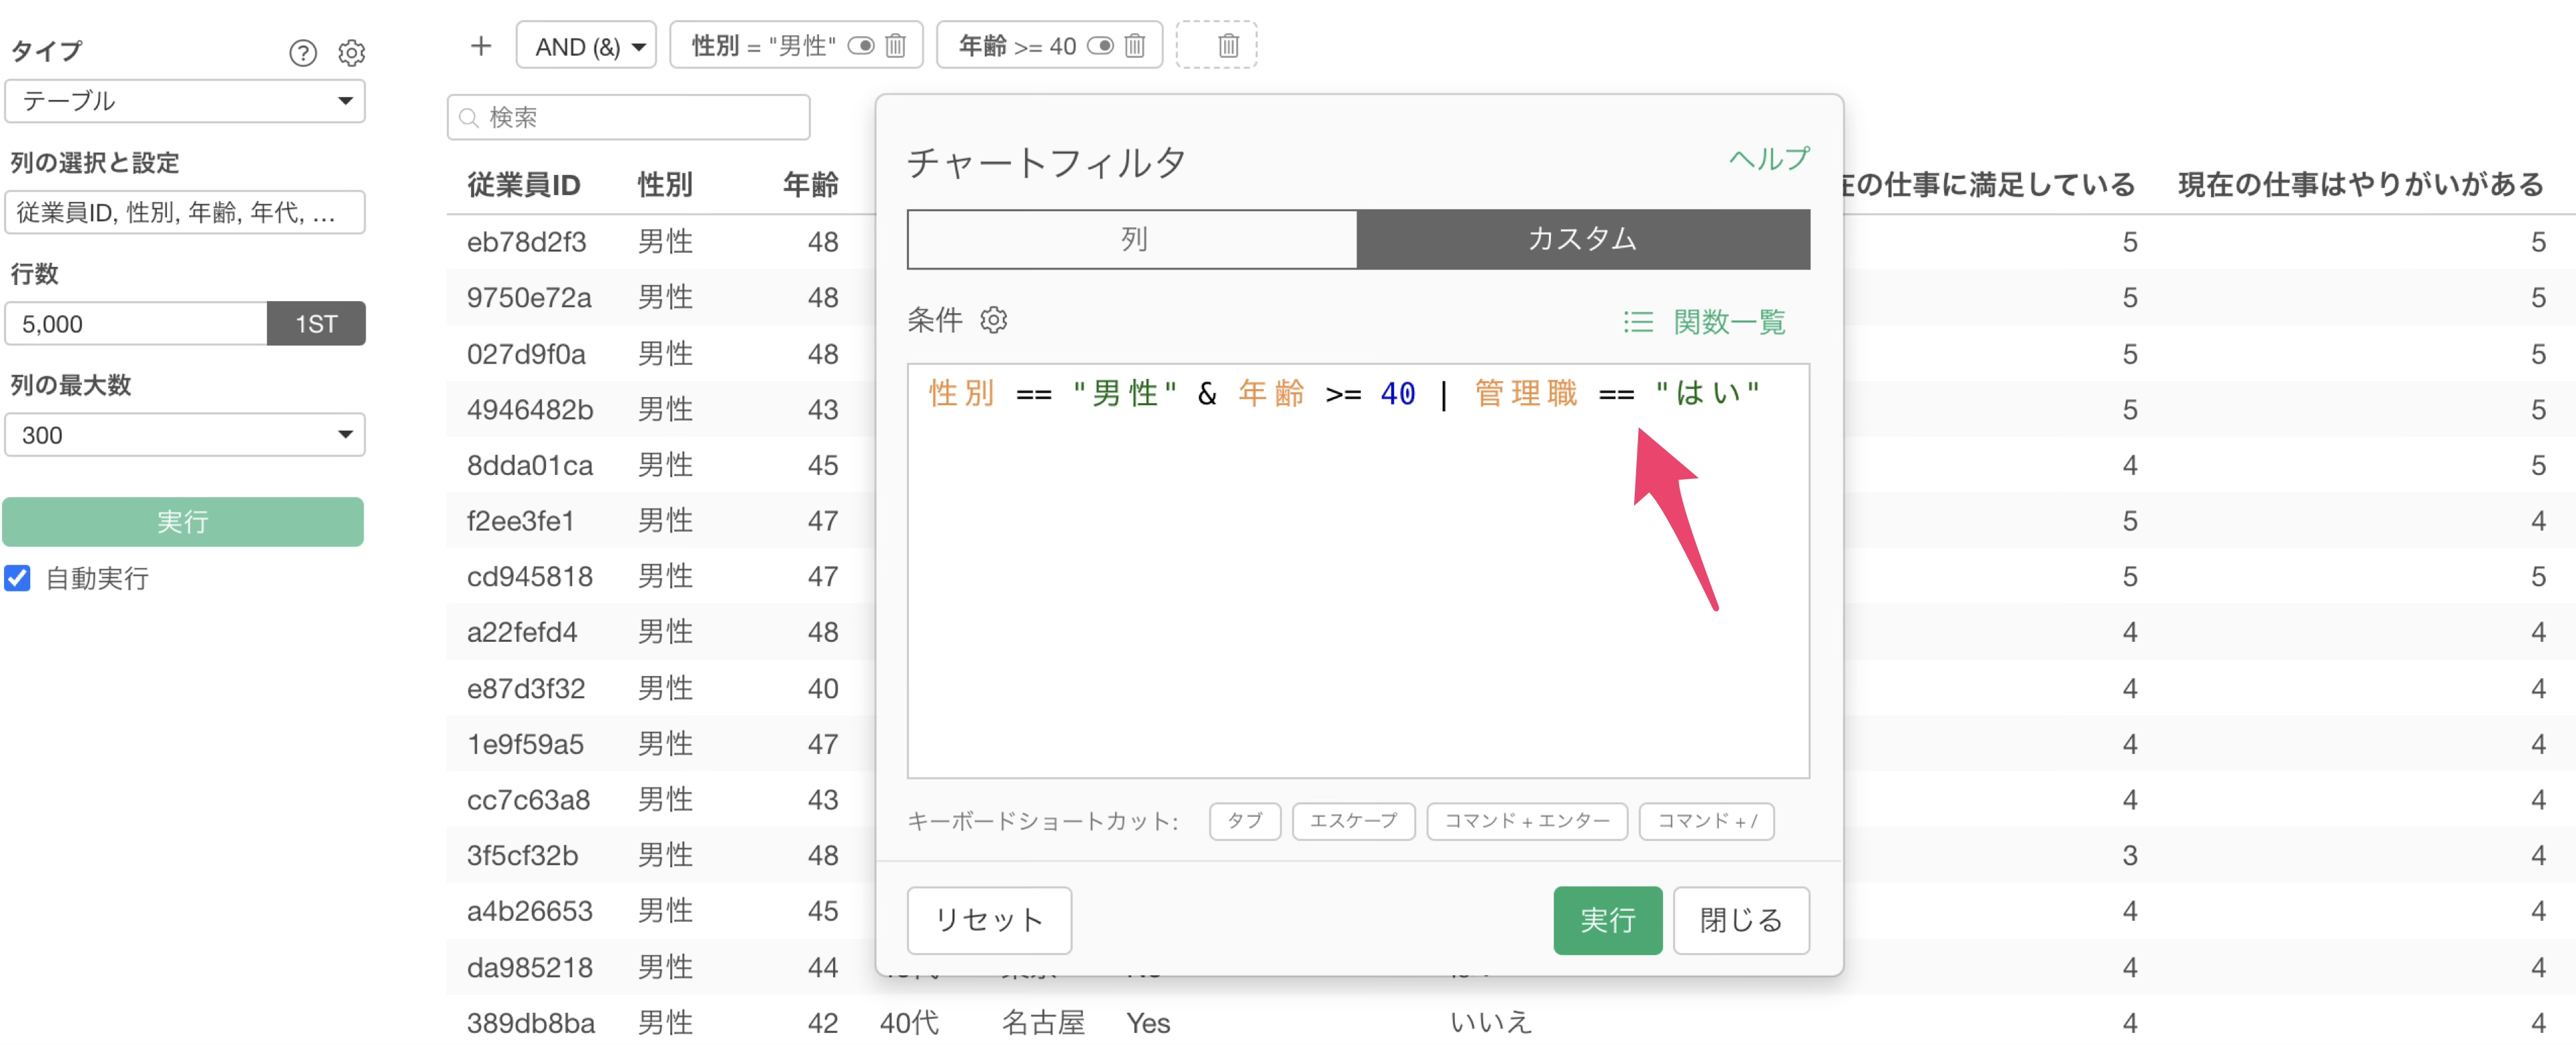2576x1045 pixels.
Task: Open the 条件 gear settings icon
Action: pos(993,320)
